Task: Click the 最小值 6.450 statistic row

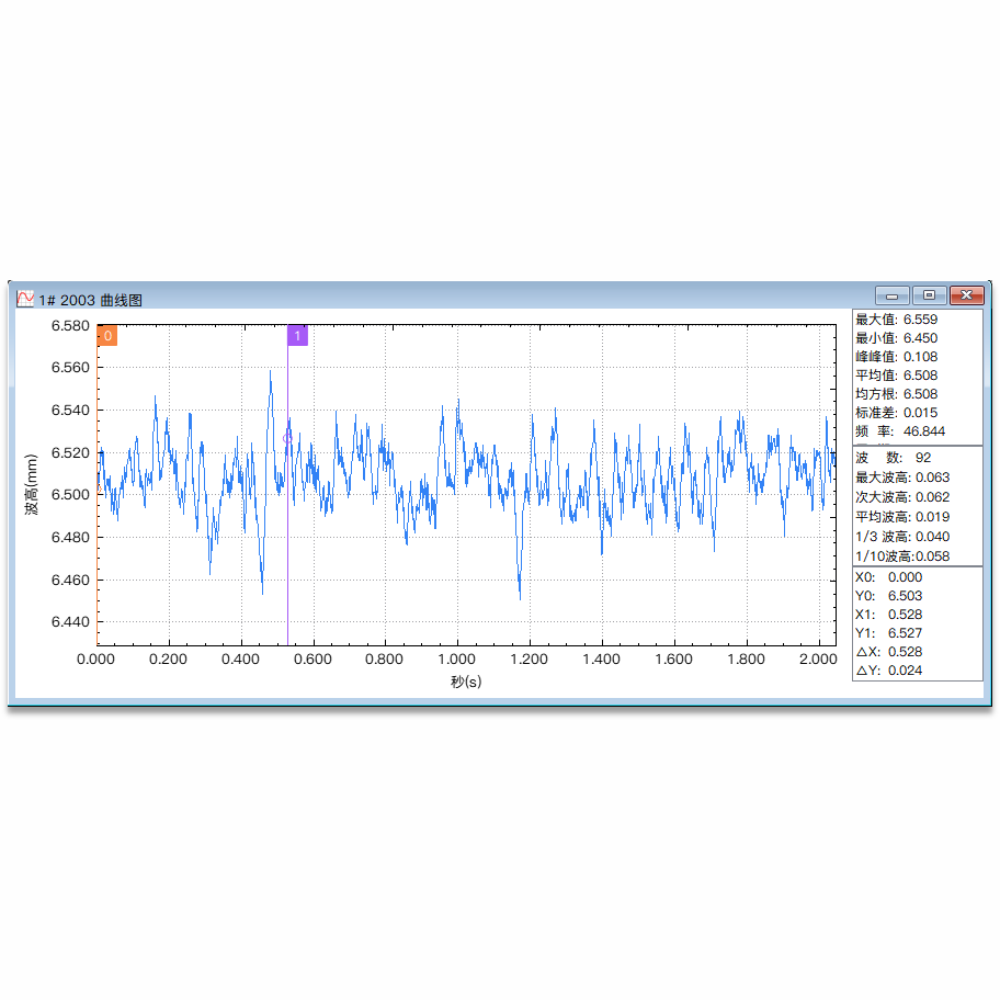Action: [896, 338]
